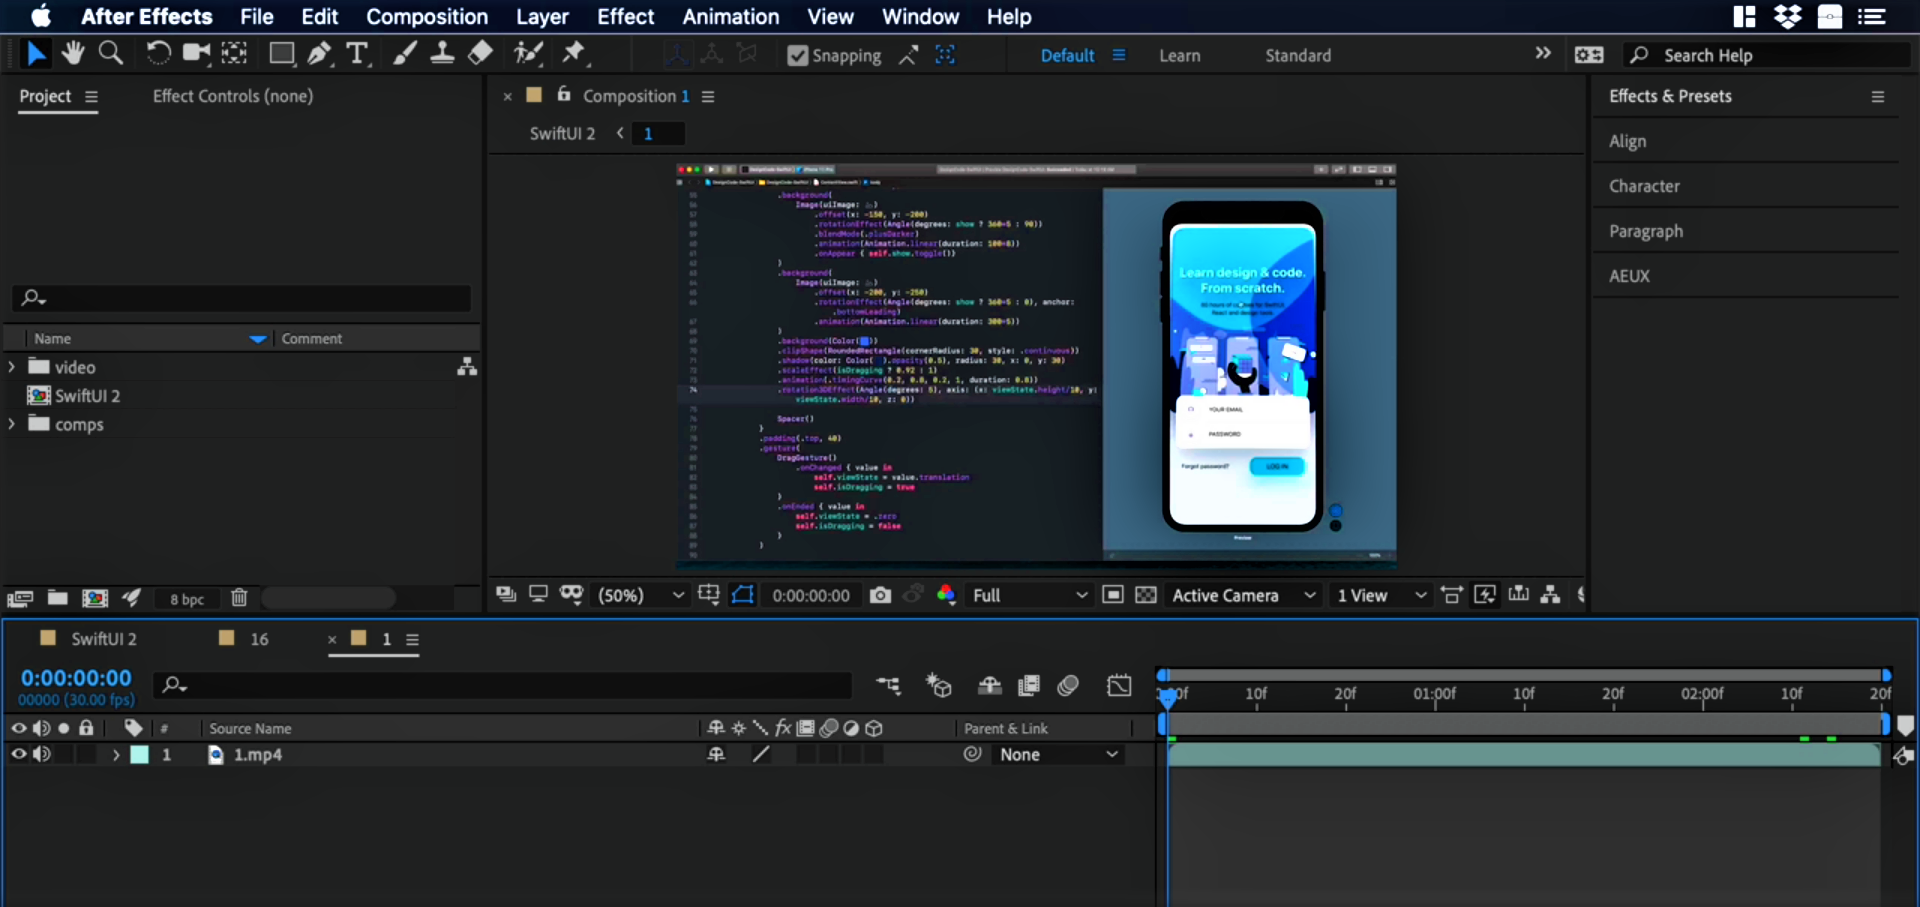Hide the 1.mp4 layer video
The width and height of the screenshot is (1920, 907).
coord(18,755)
